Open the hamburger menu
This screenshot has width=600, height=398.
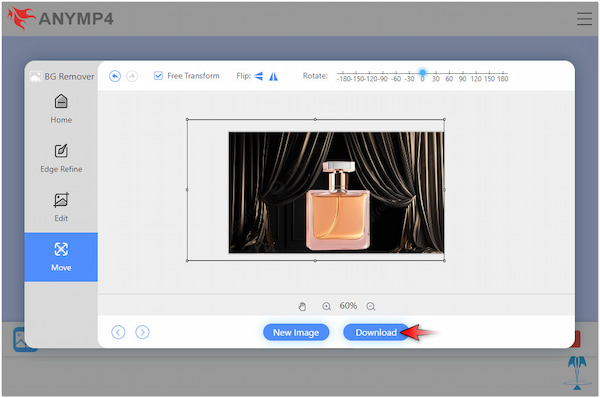click(x=584, y=18)
